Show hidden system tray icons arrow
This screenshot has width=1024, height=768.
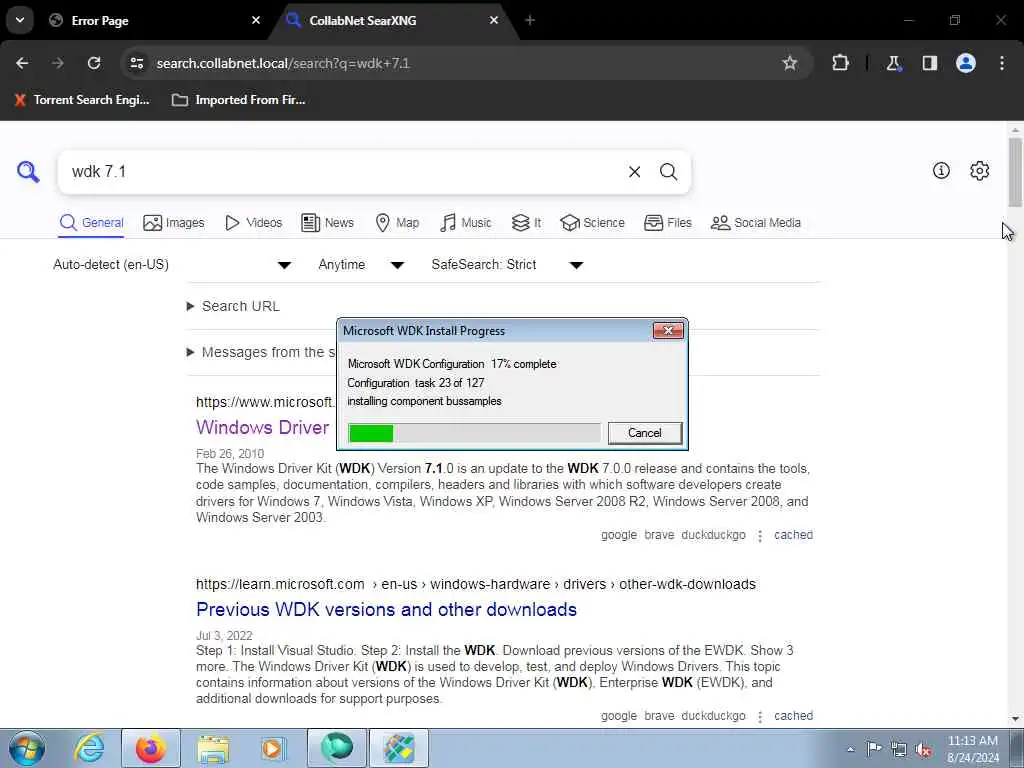point(850,749)
